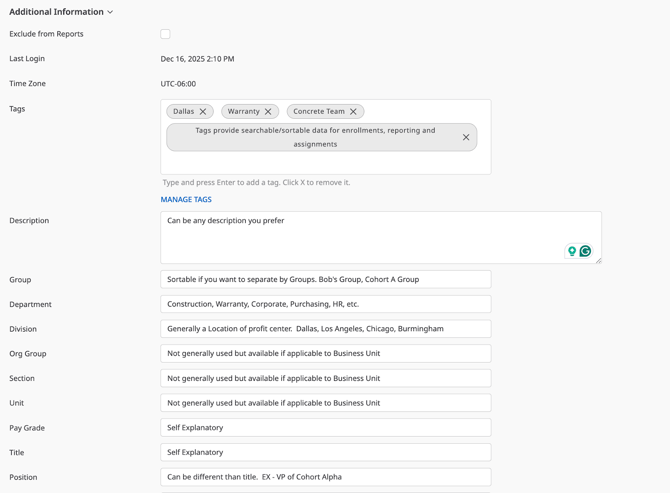
Task: Click the Description box resize handle
Action: (598, 260)
